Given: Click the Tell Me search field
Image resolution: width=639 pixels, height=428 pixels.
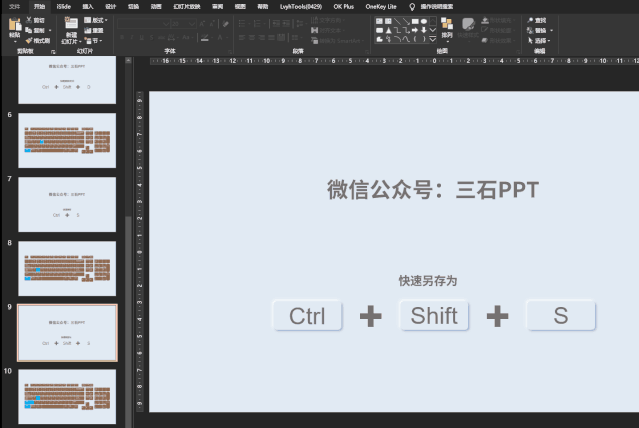Looking at the screenshot, I should coord(437,7).
